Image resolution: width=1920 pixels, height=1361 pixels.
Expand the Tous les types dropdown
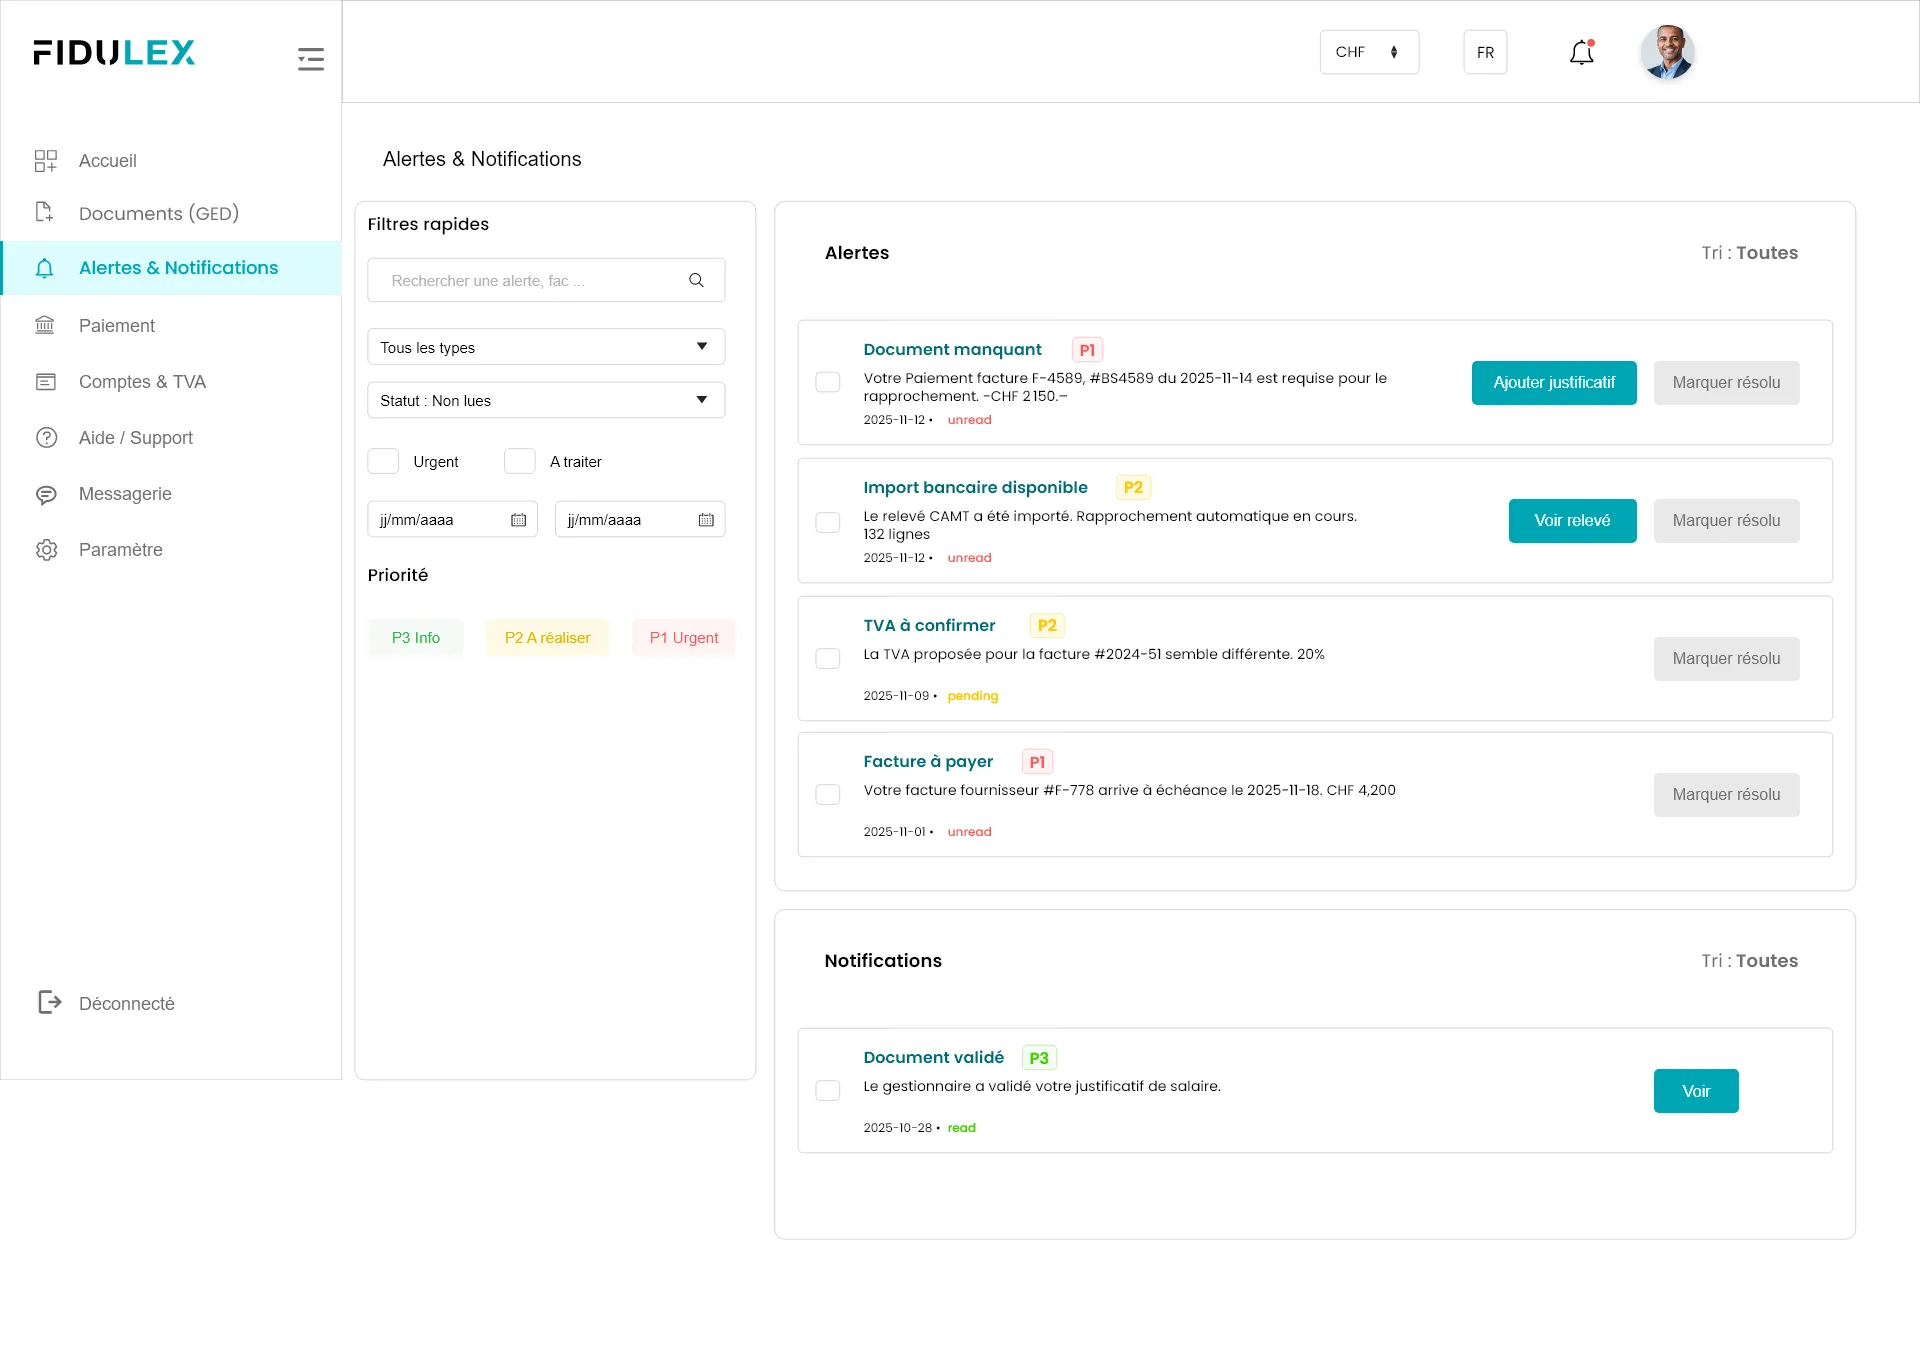545,347
